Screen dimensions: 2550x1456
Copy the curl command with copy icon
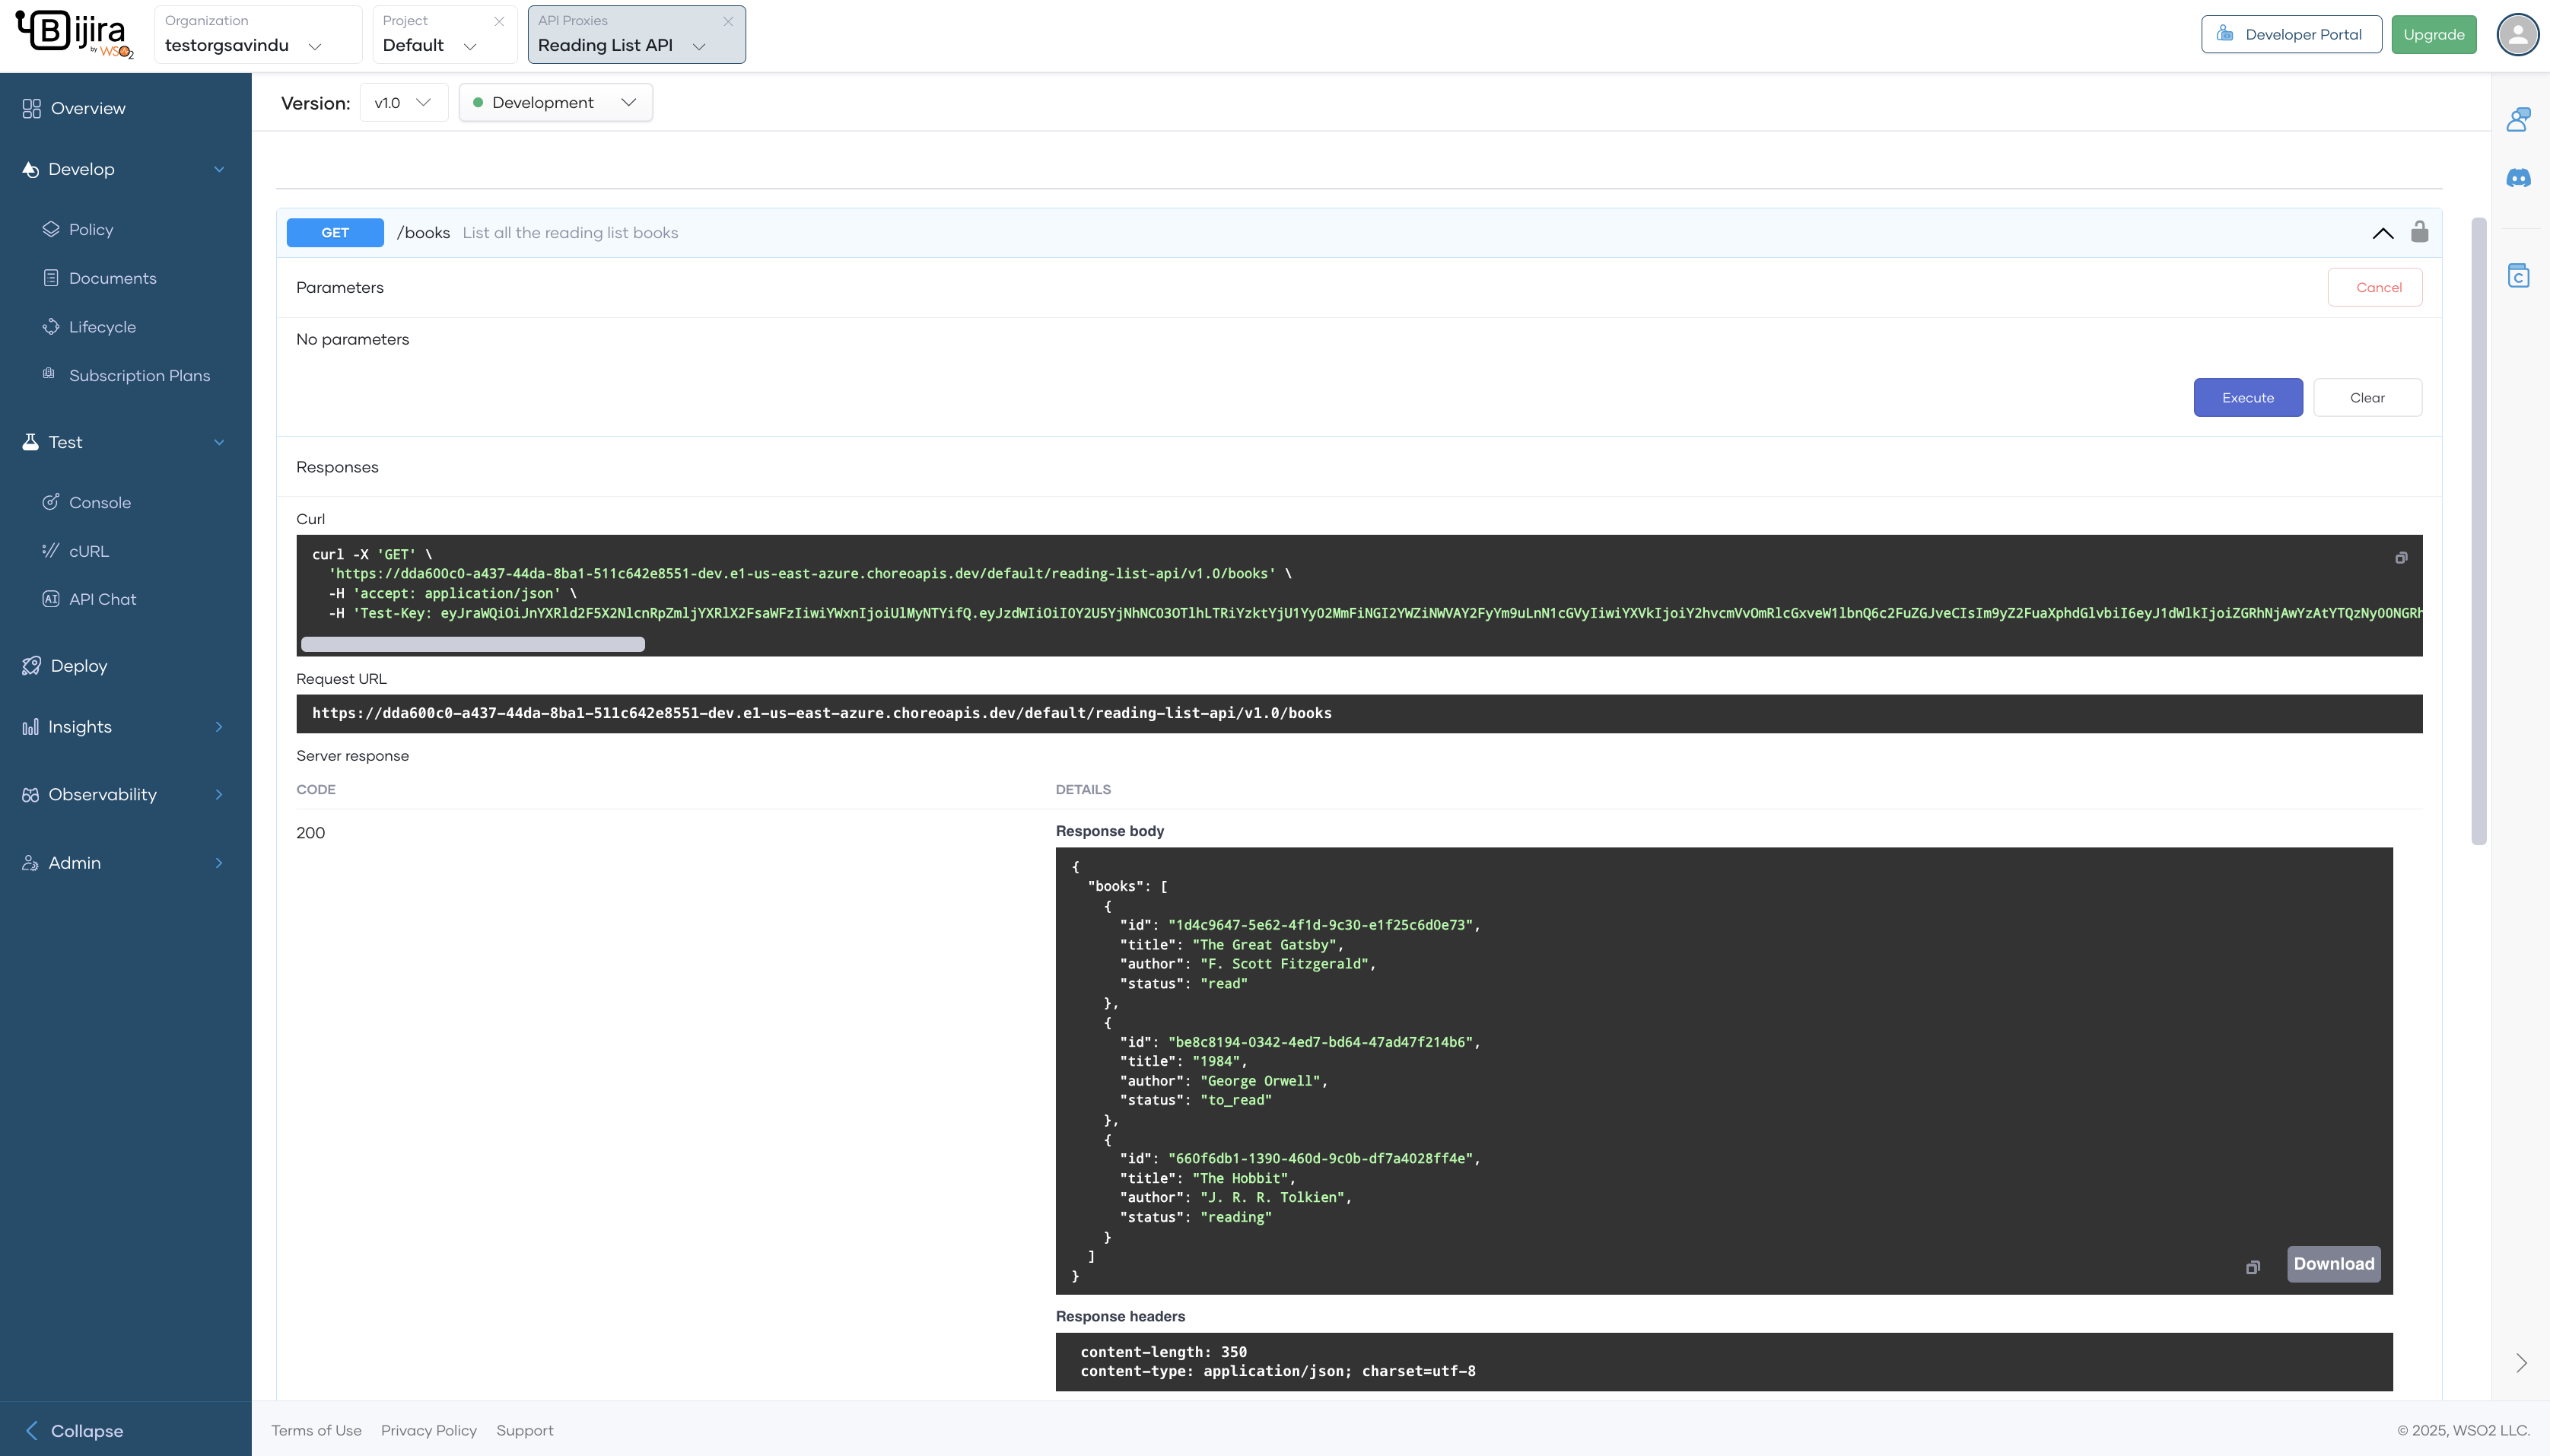click(x=2401, y=558)
